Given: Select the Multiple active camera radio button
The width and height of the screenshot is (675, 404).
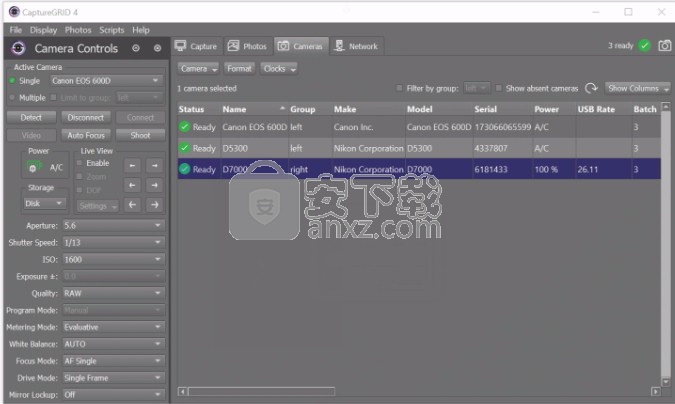Looking at the screenshot, I should click(x=12, y=98).
